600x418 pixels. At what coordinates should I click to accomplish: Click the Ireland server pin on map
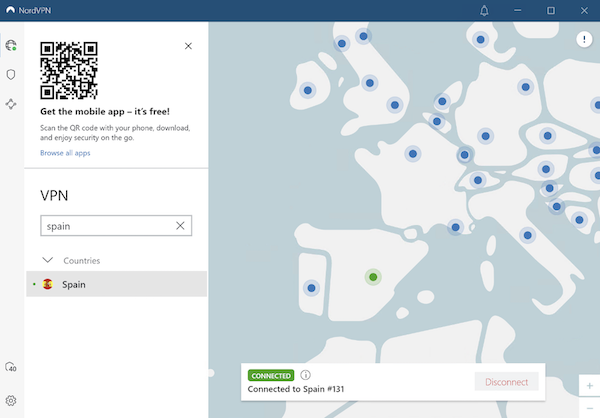pyautogui.click(x=308, y=90)
